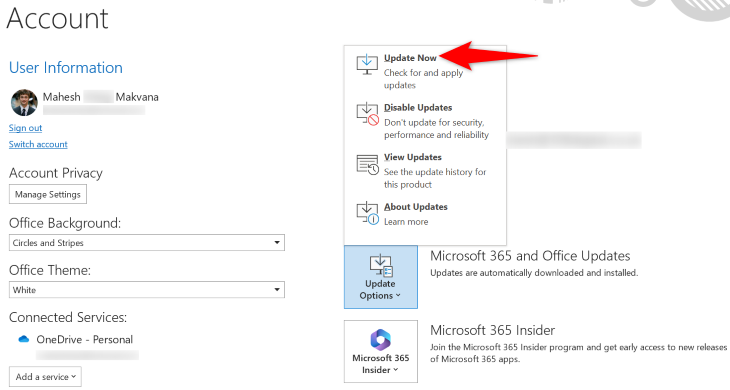Click the About Updates info icon
730x390 pixels.
click(368, 214)
